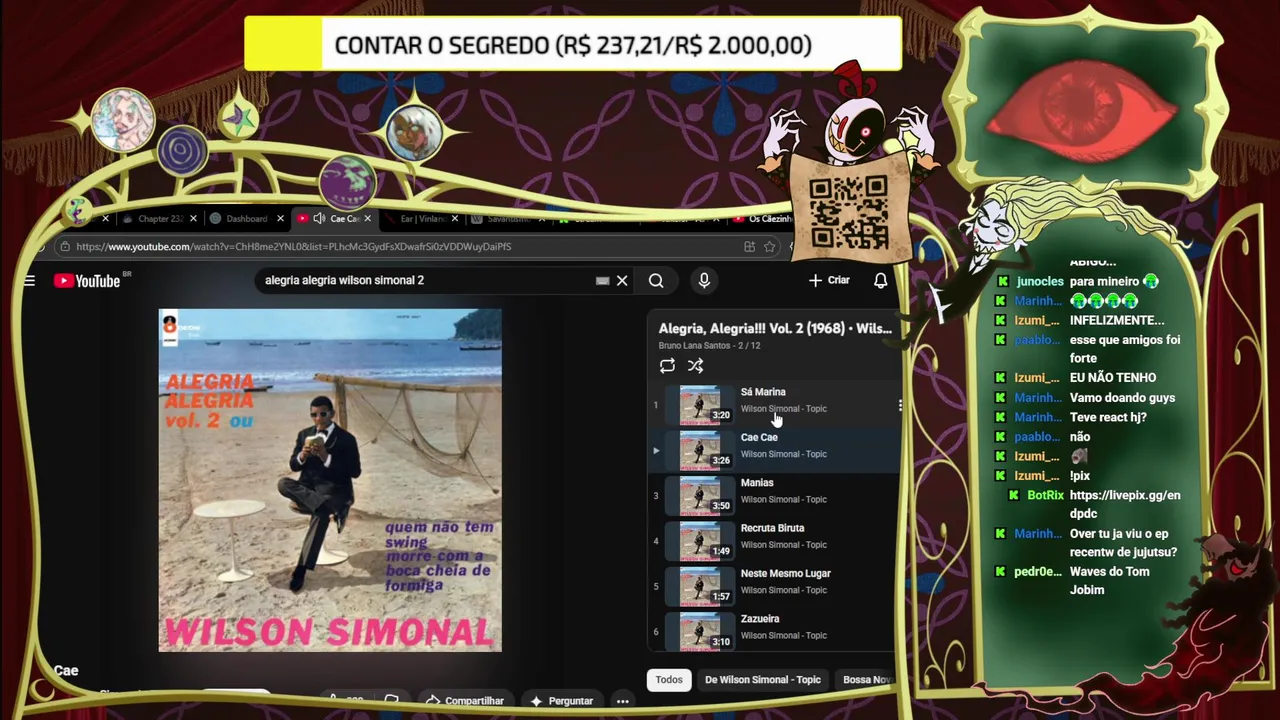Click the browser address bar URL
Viewport: 1280px width, 720px height.
[x=293, y=247]
